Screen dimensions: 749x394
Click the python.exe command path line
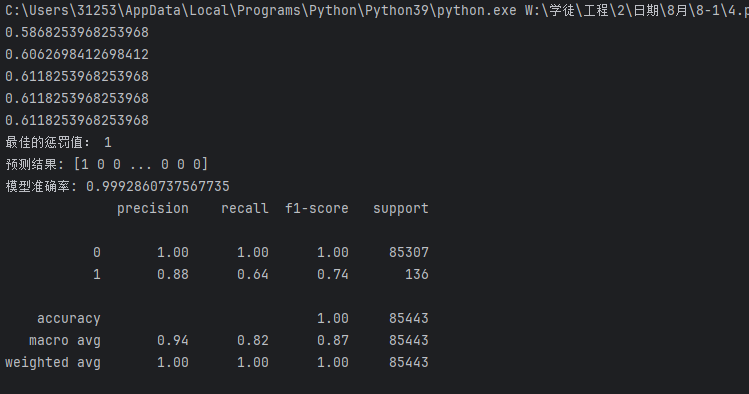377,11
